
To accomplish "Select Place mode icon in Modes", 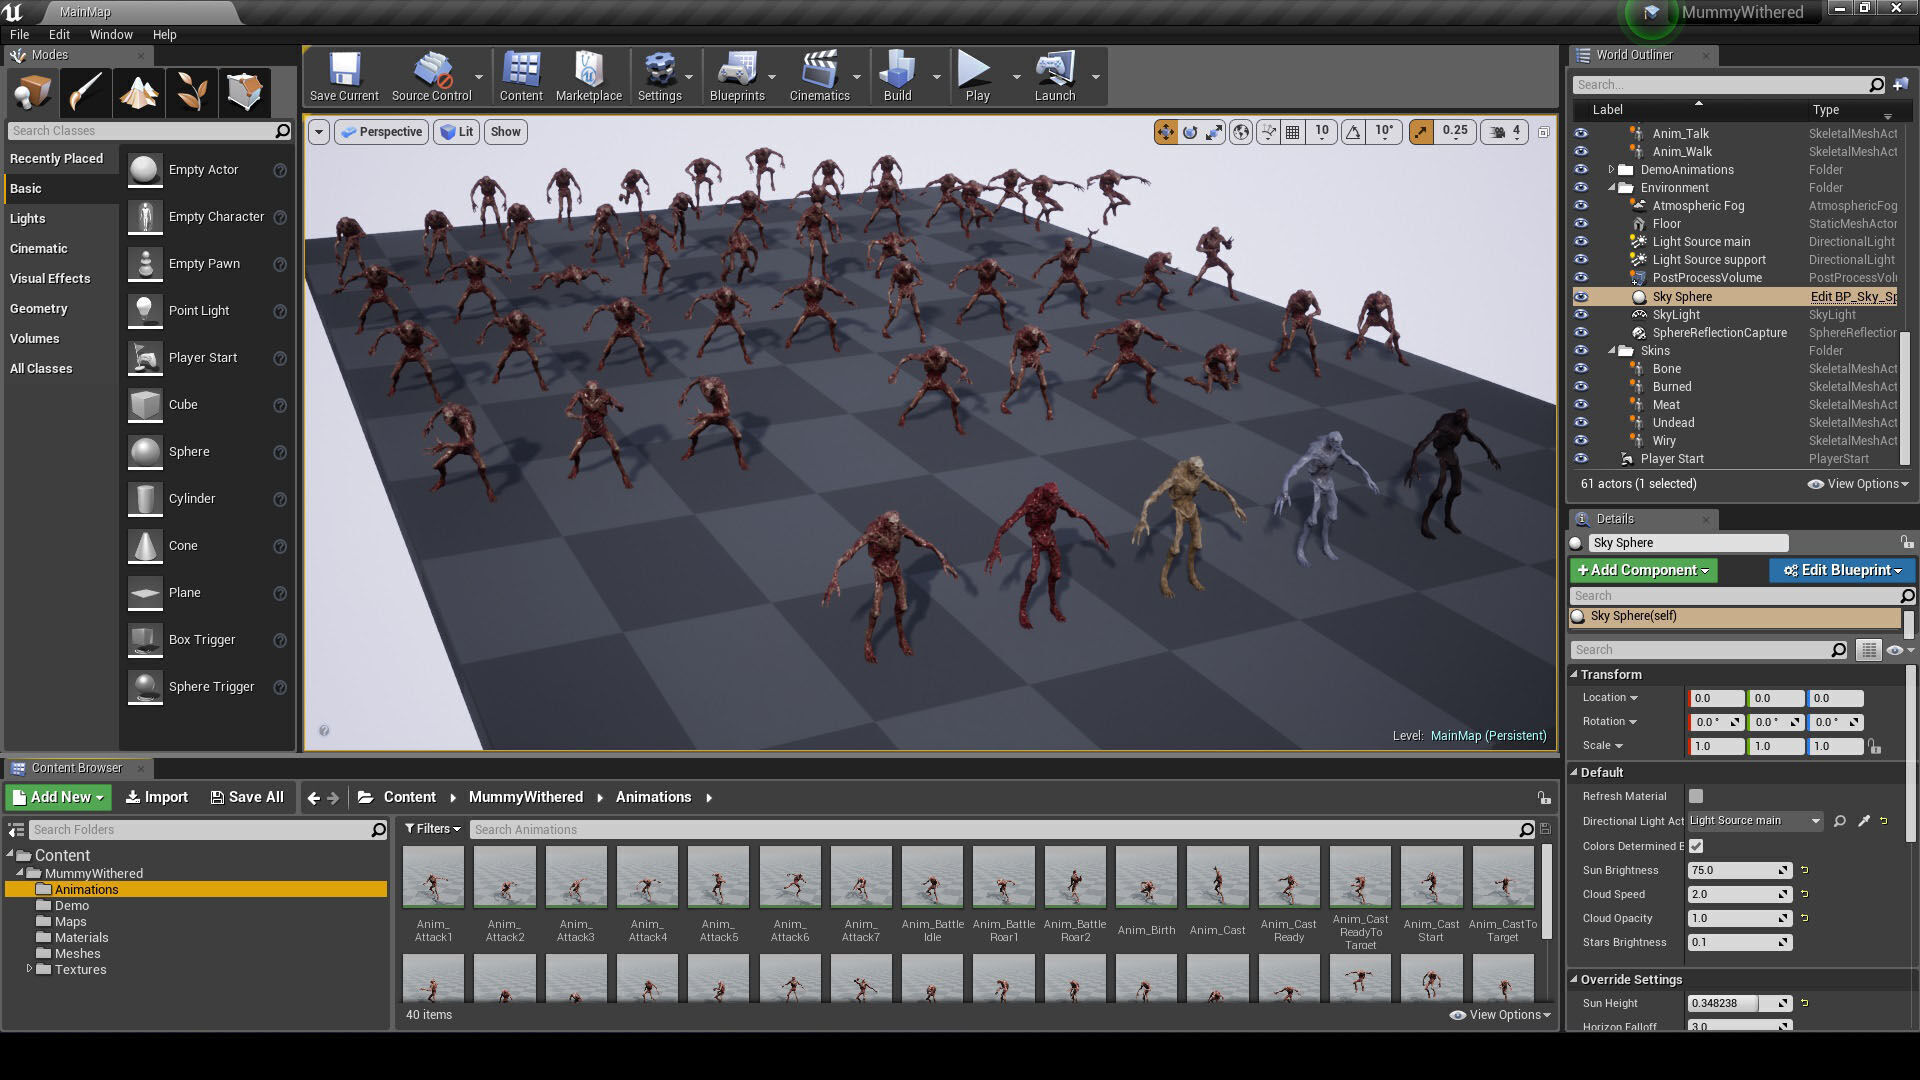I will pyautogui.click(x=32, y=92).
